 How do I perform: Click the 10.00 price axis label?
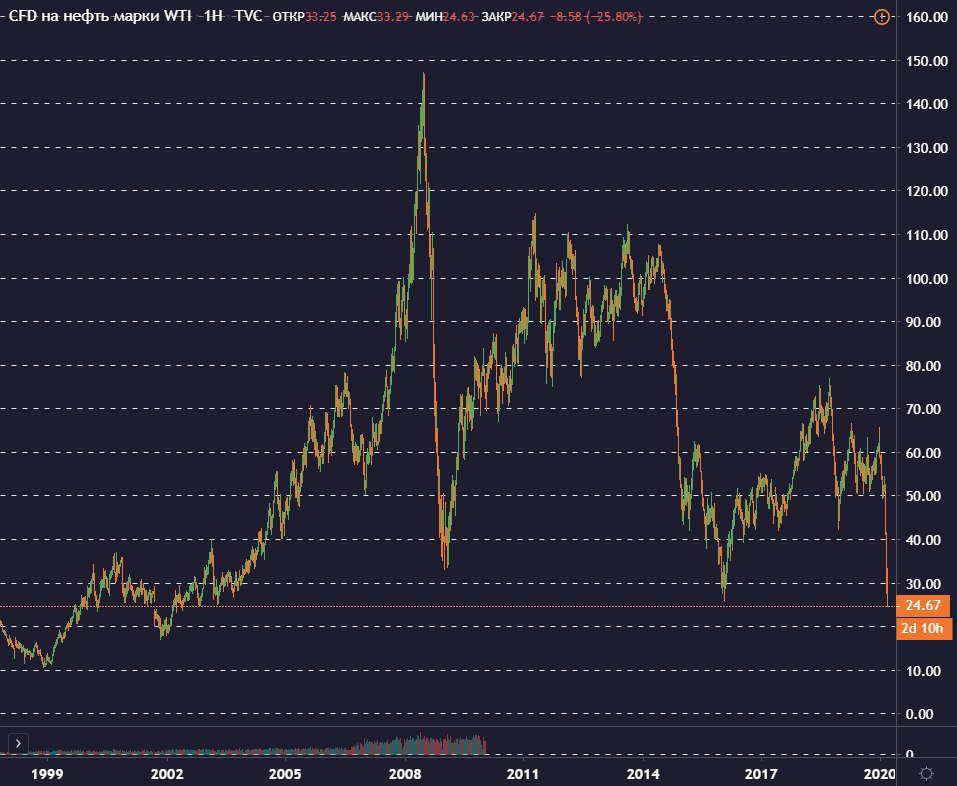coord(923,671)
